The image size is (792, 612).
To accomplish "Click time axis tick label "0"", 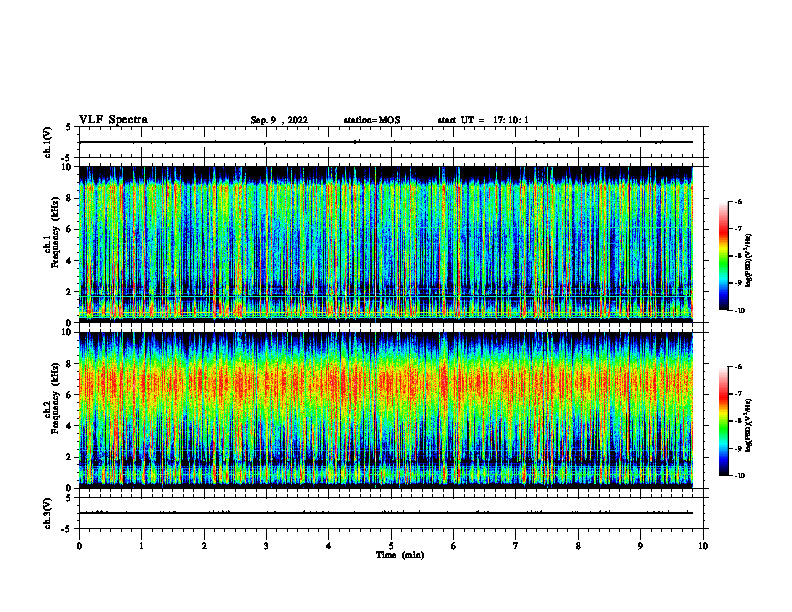I will coord(79,546).
